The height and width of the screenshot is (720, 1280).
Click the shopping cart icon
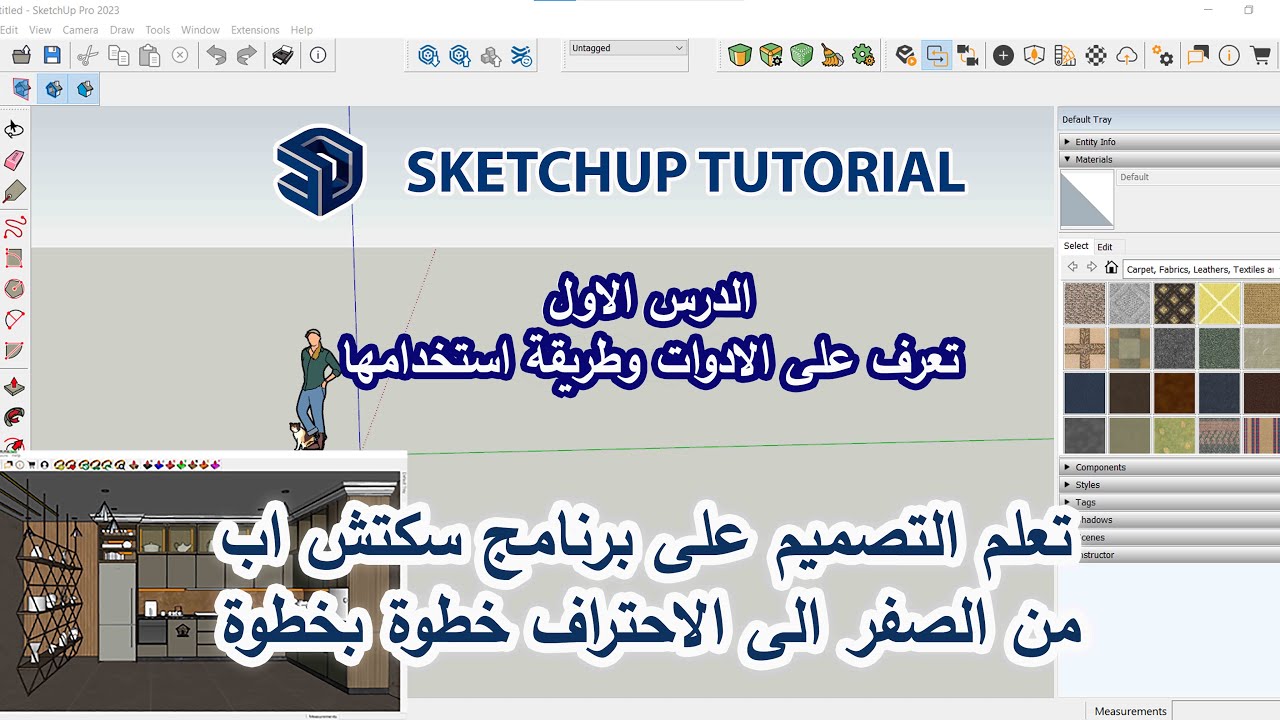point(1259,56)
